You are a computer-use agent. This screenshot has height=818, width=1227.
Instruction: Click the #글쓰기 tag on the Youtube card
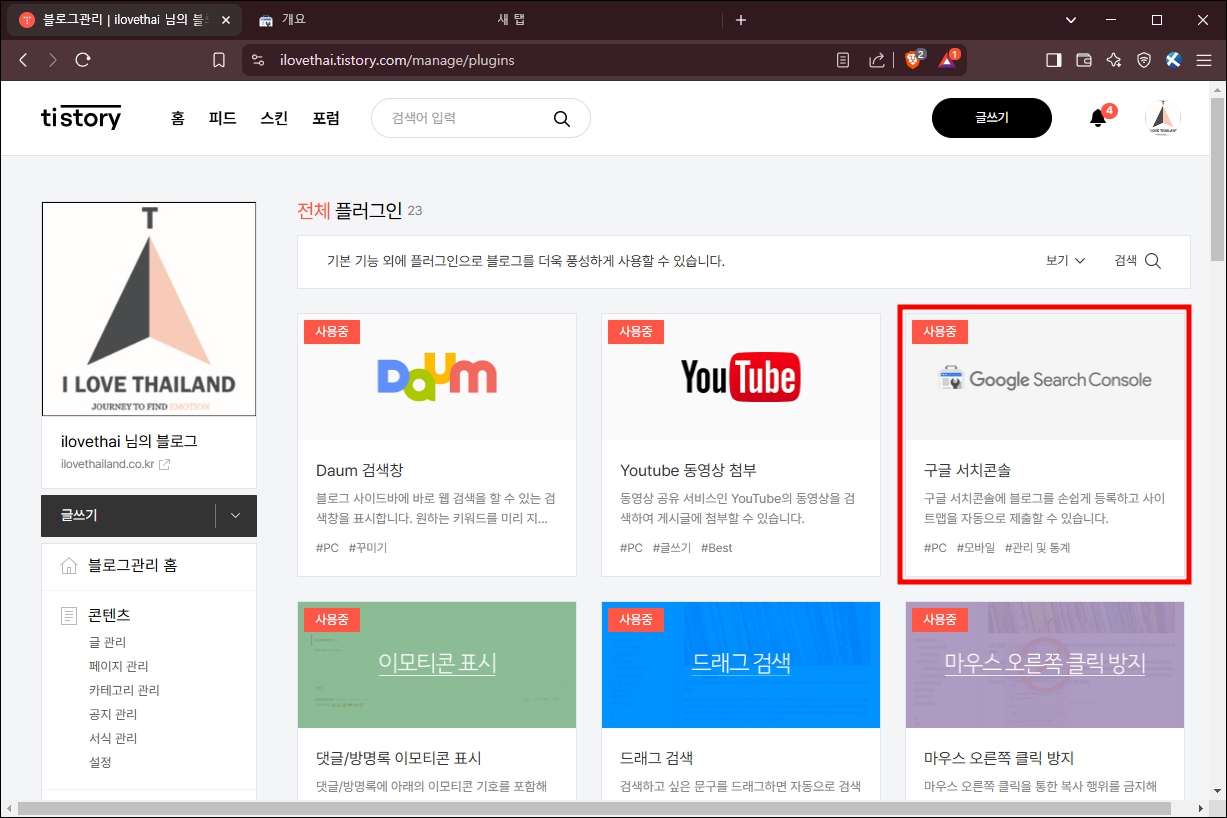671,548
